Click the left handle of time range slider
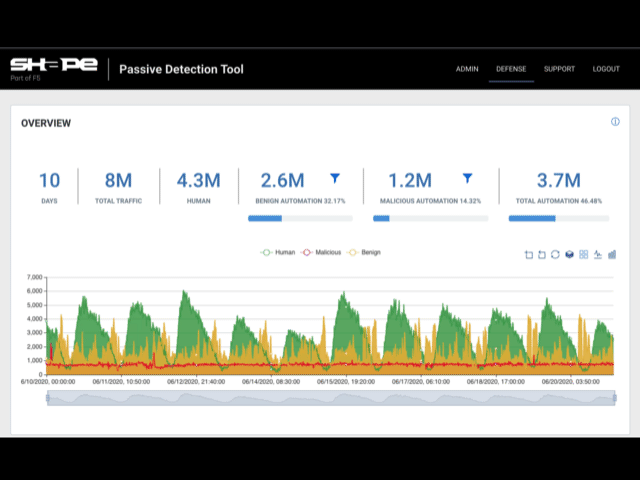 (x=47, y=398)
